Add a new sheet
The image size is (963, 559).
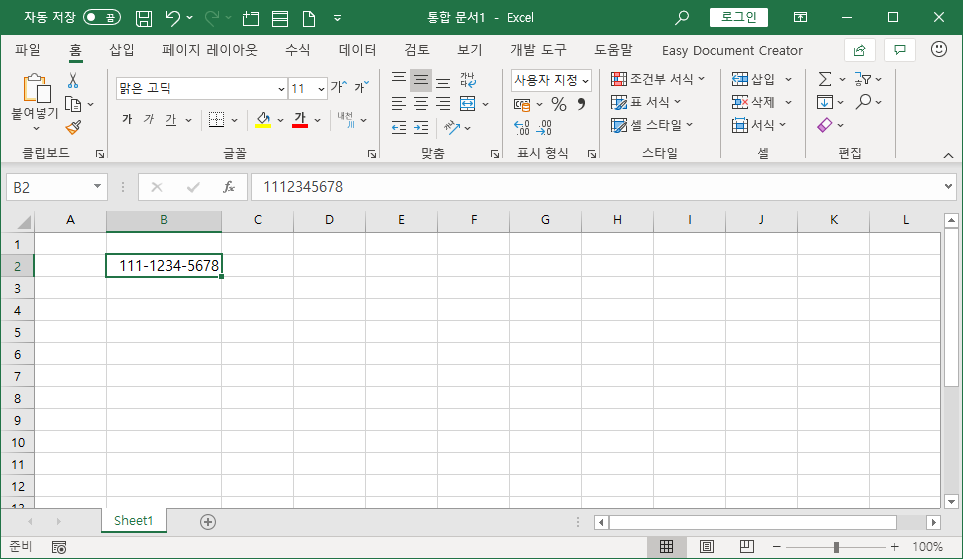tap(208, 522)
